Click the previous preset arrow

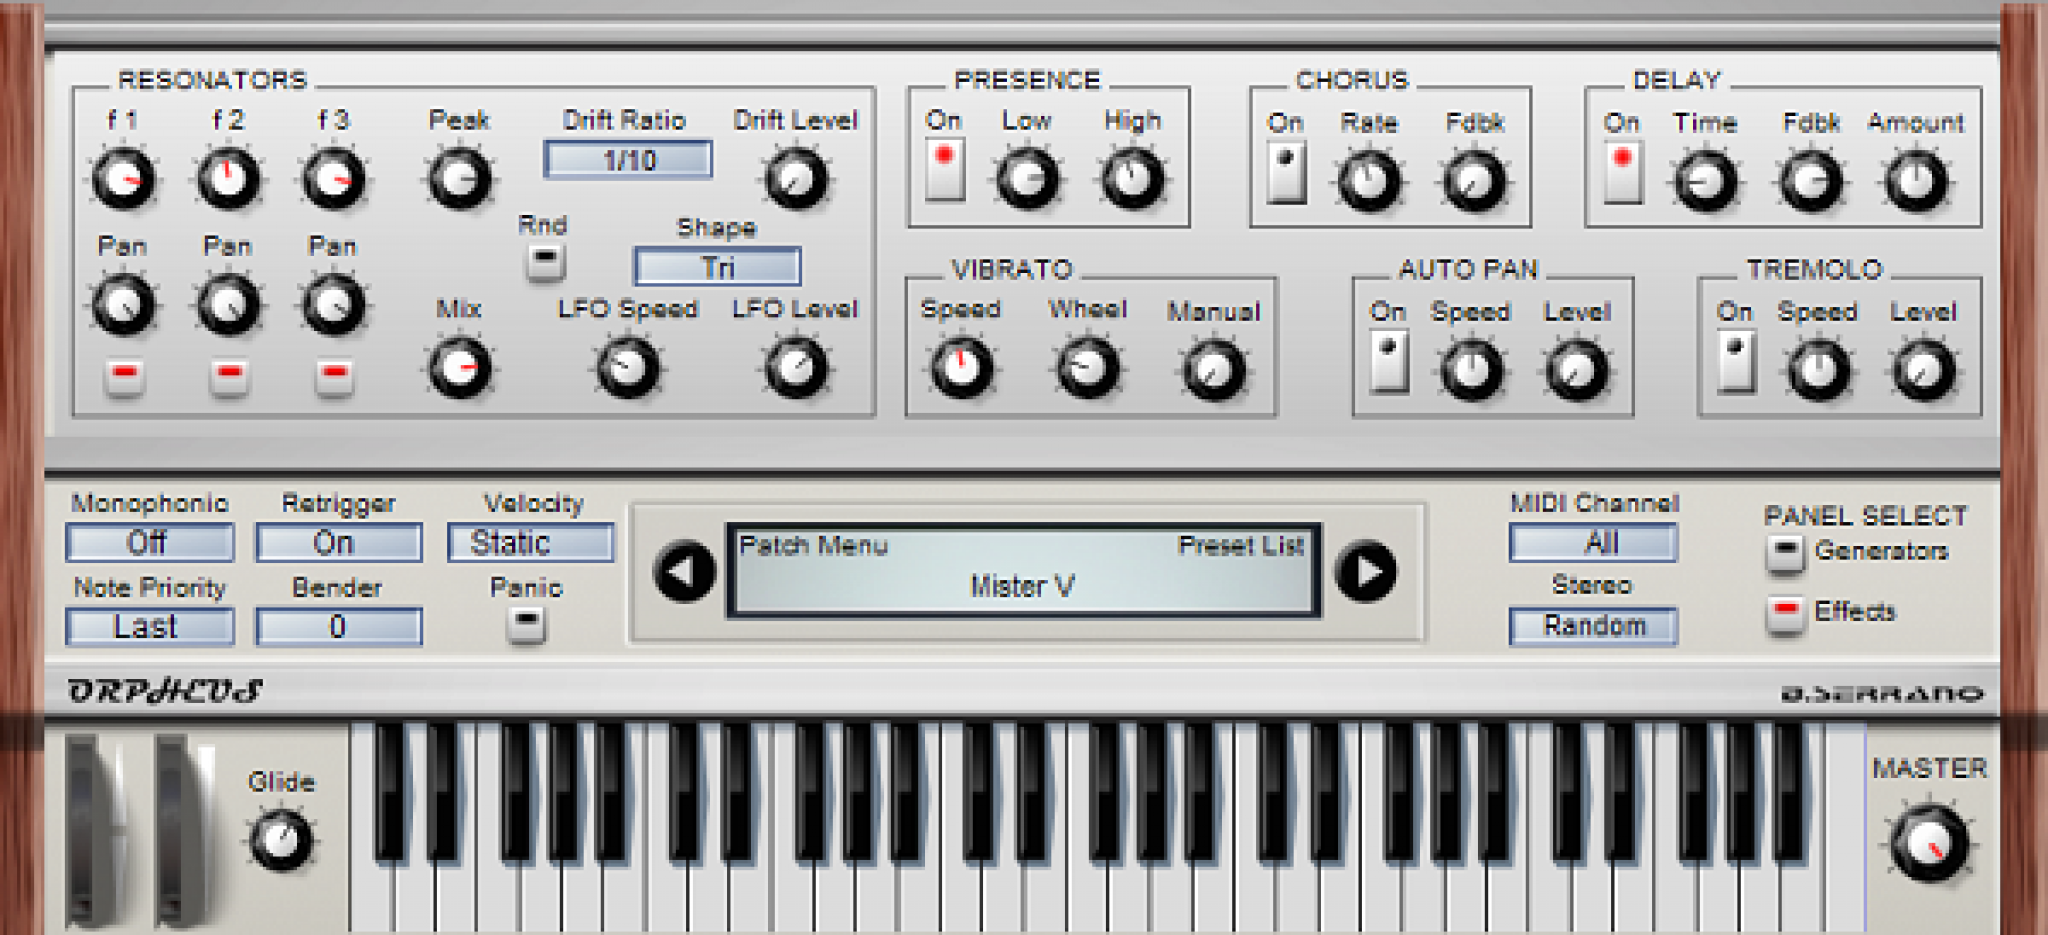pyautogui.click(x=685, y=573)
